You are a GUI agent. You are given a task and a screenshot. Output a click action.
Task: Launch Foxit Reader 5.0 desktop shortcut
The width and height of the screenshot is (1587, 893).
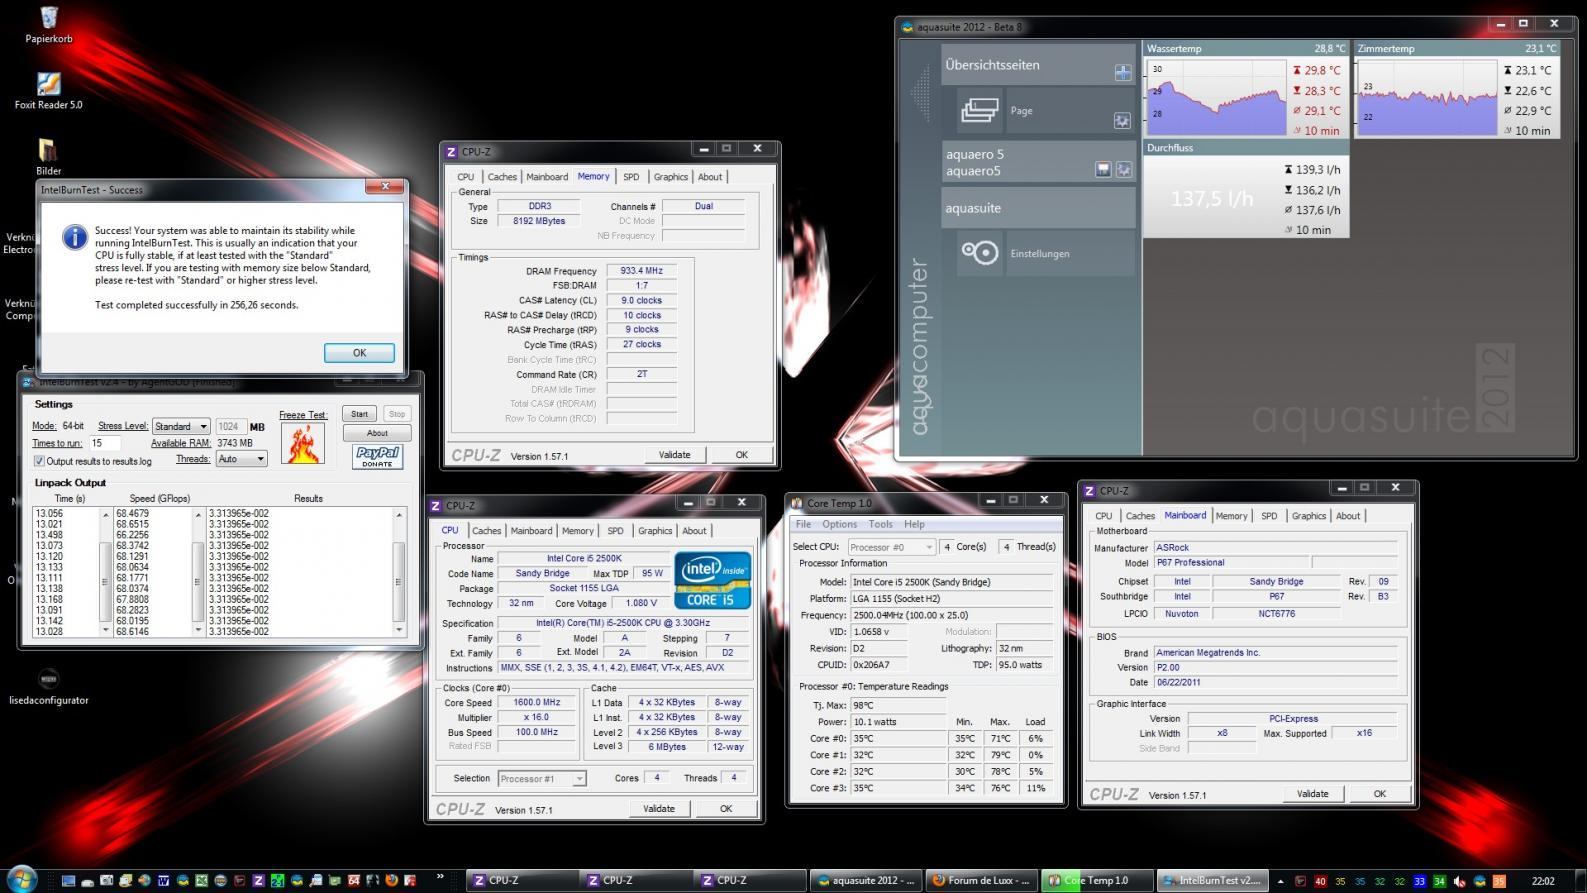coord(48,90)
